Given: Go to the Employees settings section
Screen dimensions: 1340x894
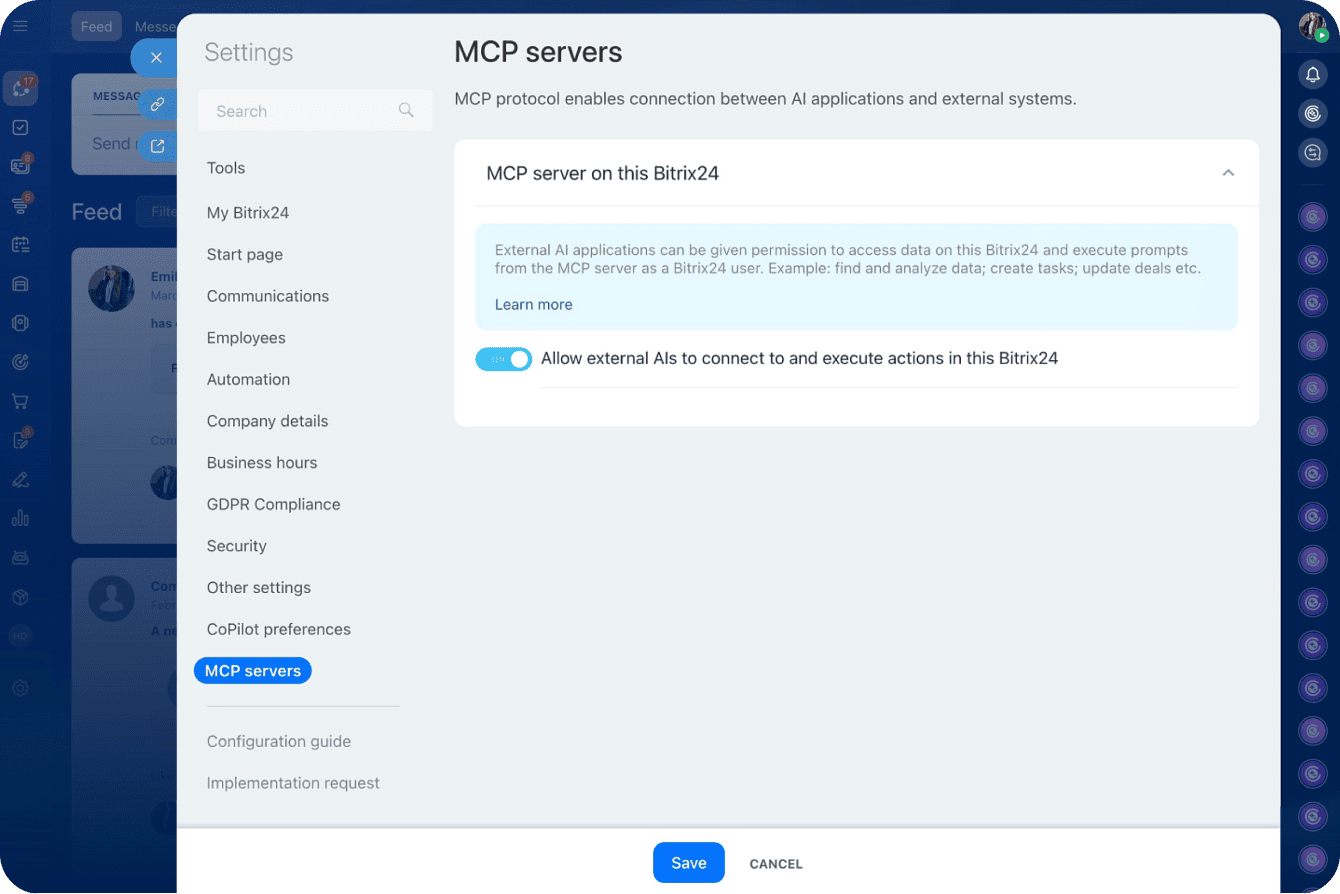Looking at the screenshot, I should (x=246, y=338).
